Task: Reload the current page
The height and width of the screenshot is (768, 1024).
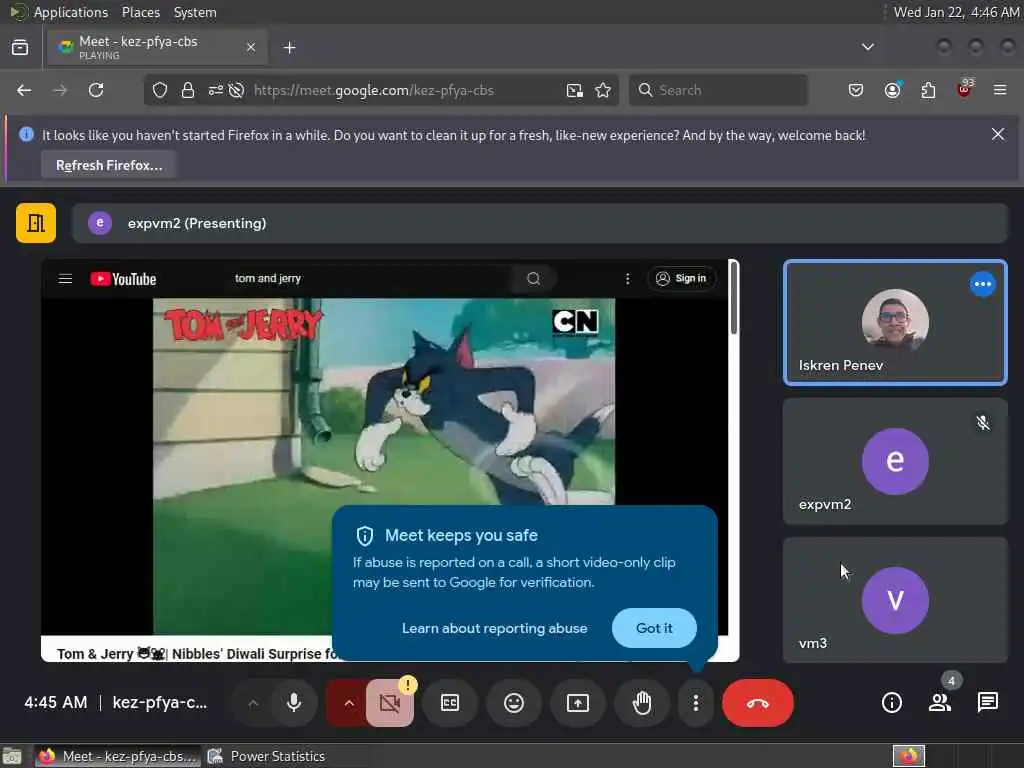Action: pyautogui.click(x=96, y=90)
